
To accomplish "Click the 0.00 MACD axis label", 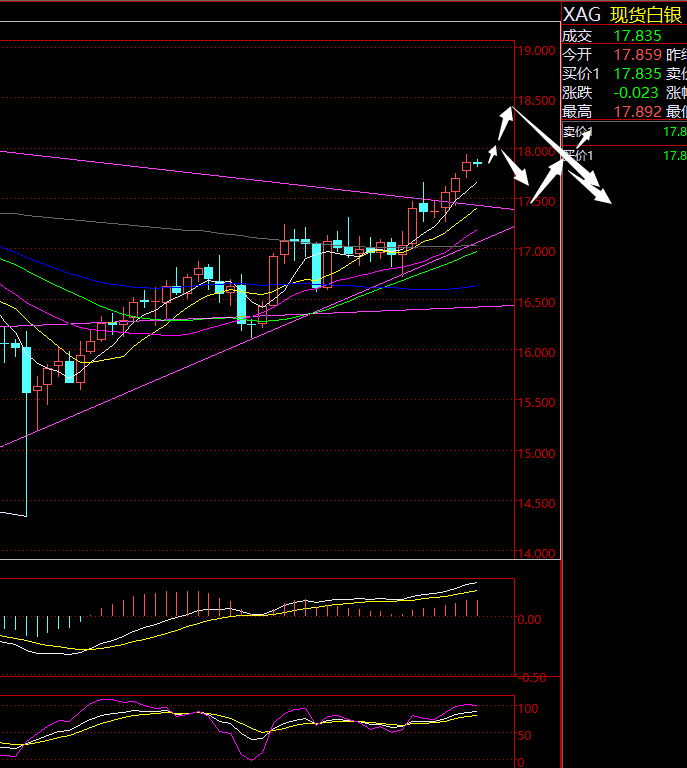I will click(x=529, y=620).
